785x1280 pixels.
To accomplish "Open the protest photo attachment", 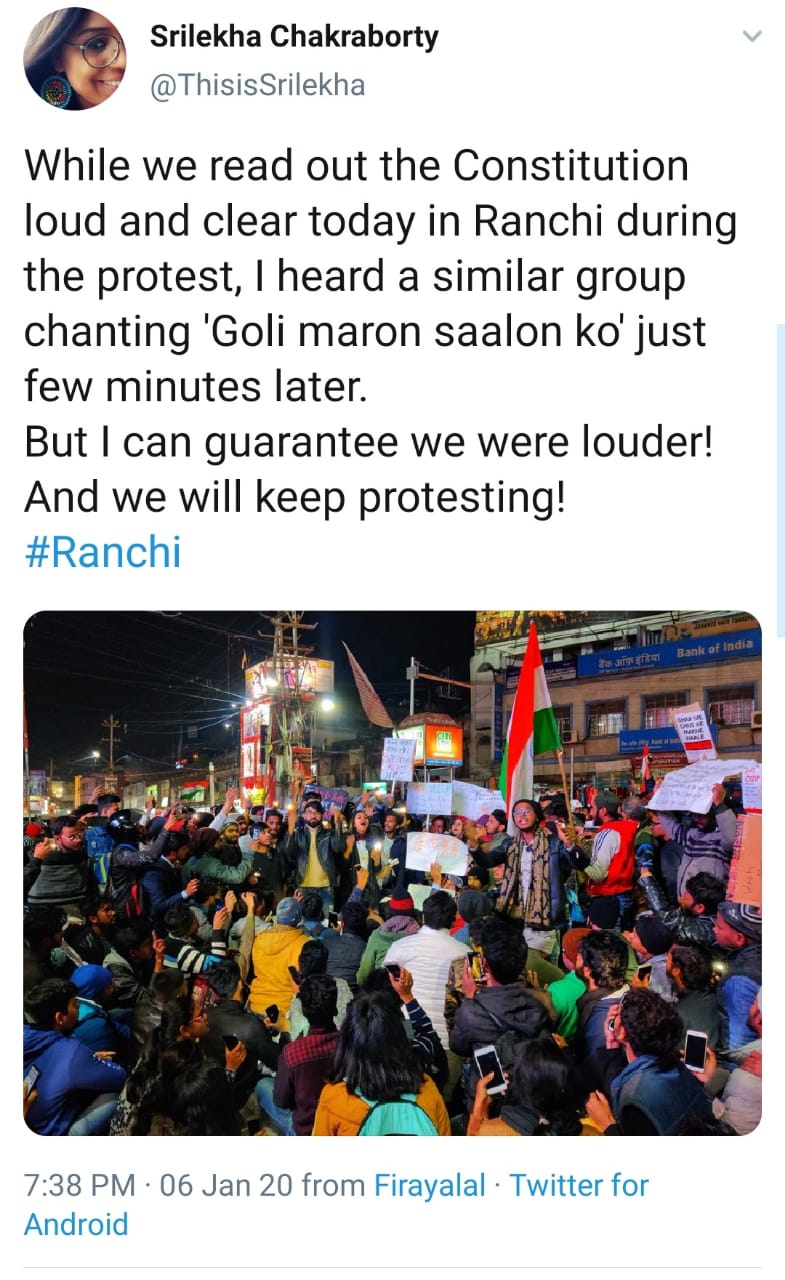I will 392,873.
